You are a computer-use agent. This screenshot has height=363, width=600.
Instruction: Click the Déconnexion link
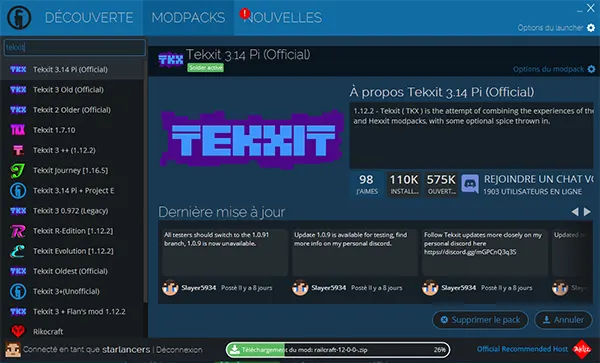[179, 350]
